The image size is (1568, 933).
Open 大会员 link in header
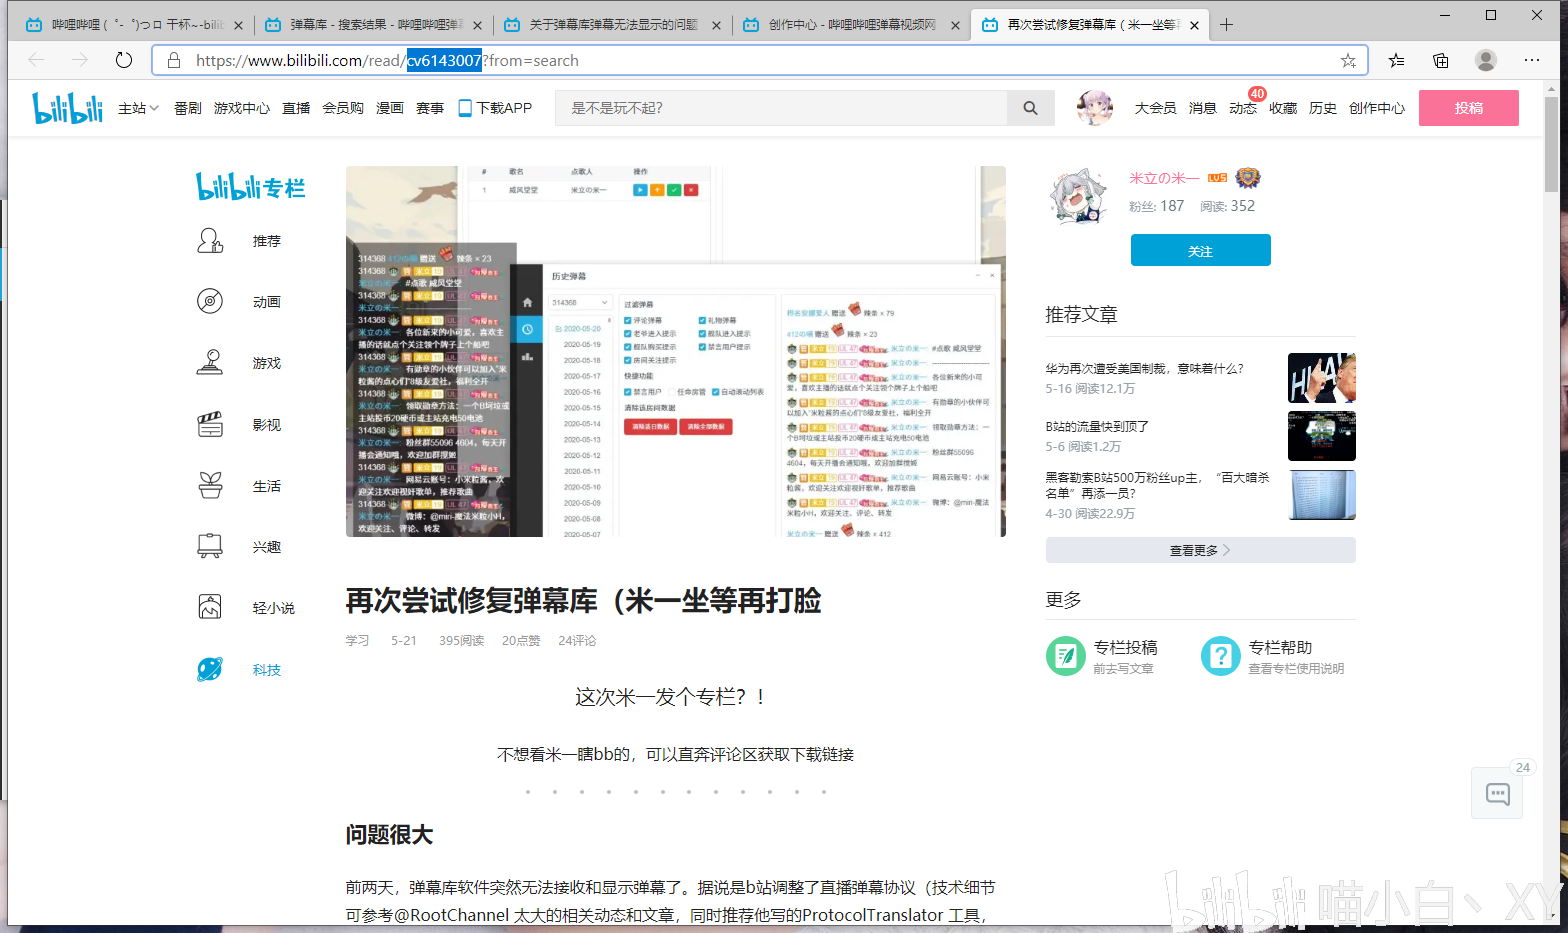tap(1156, 108)
